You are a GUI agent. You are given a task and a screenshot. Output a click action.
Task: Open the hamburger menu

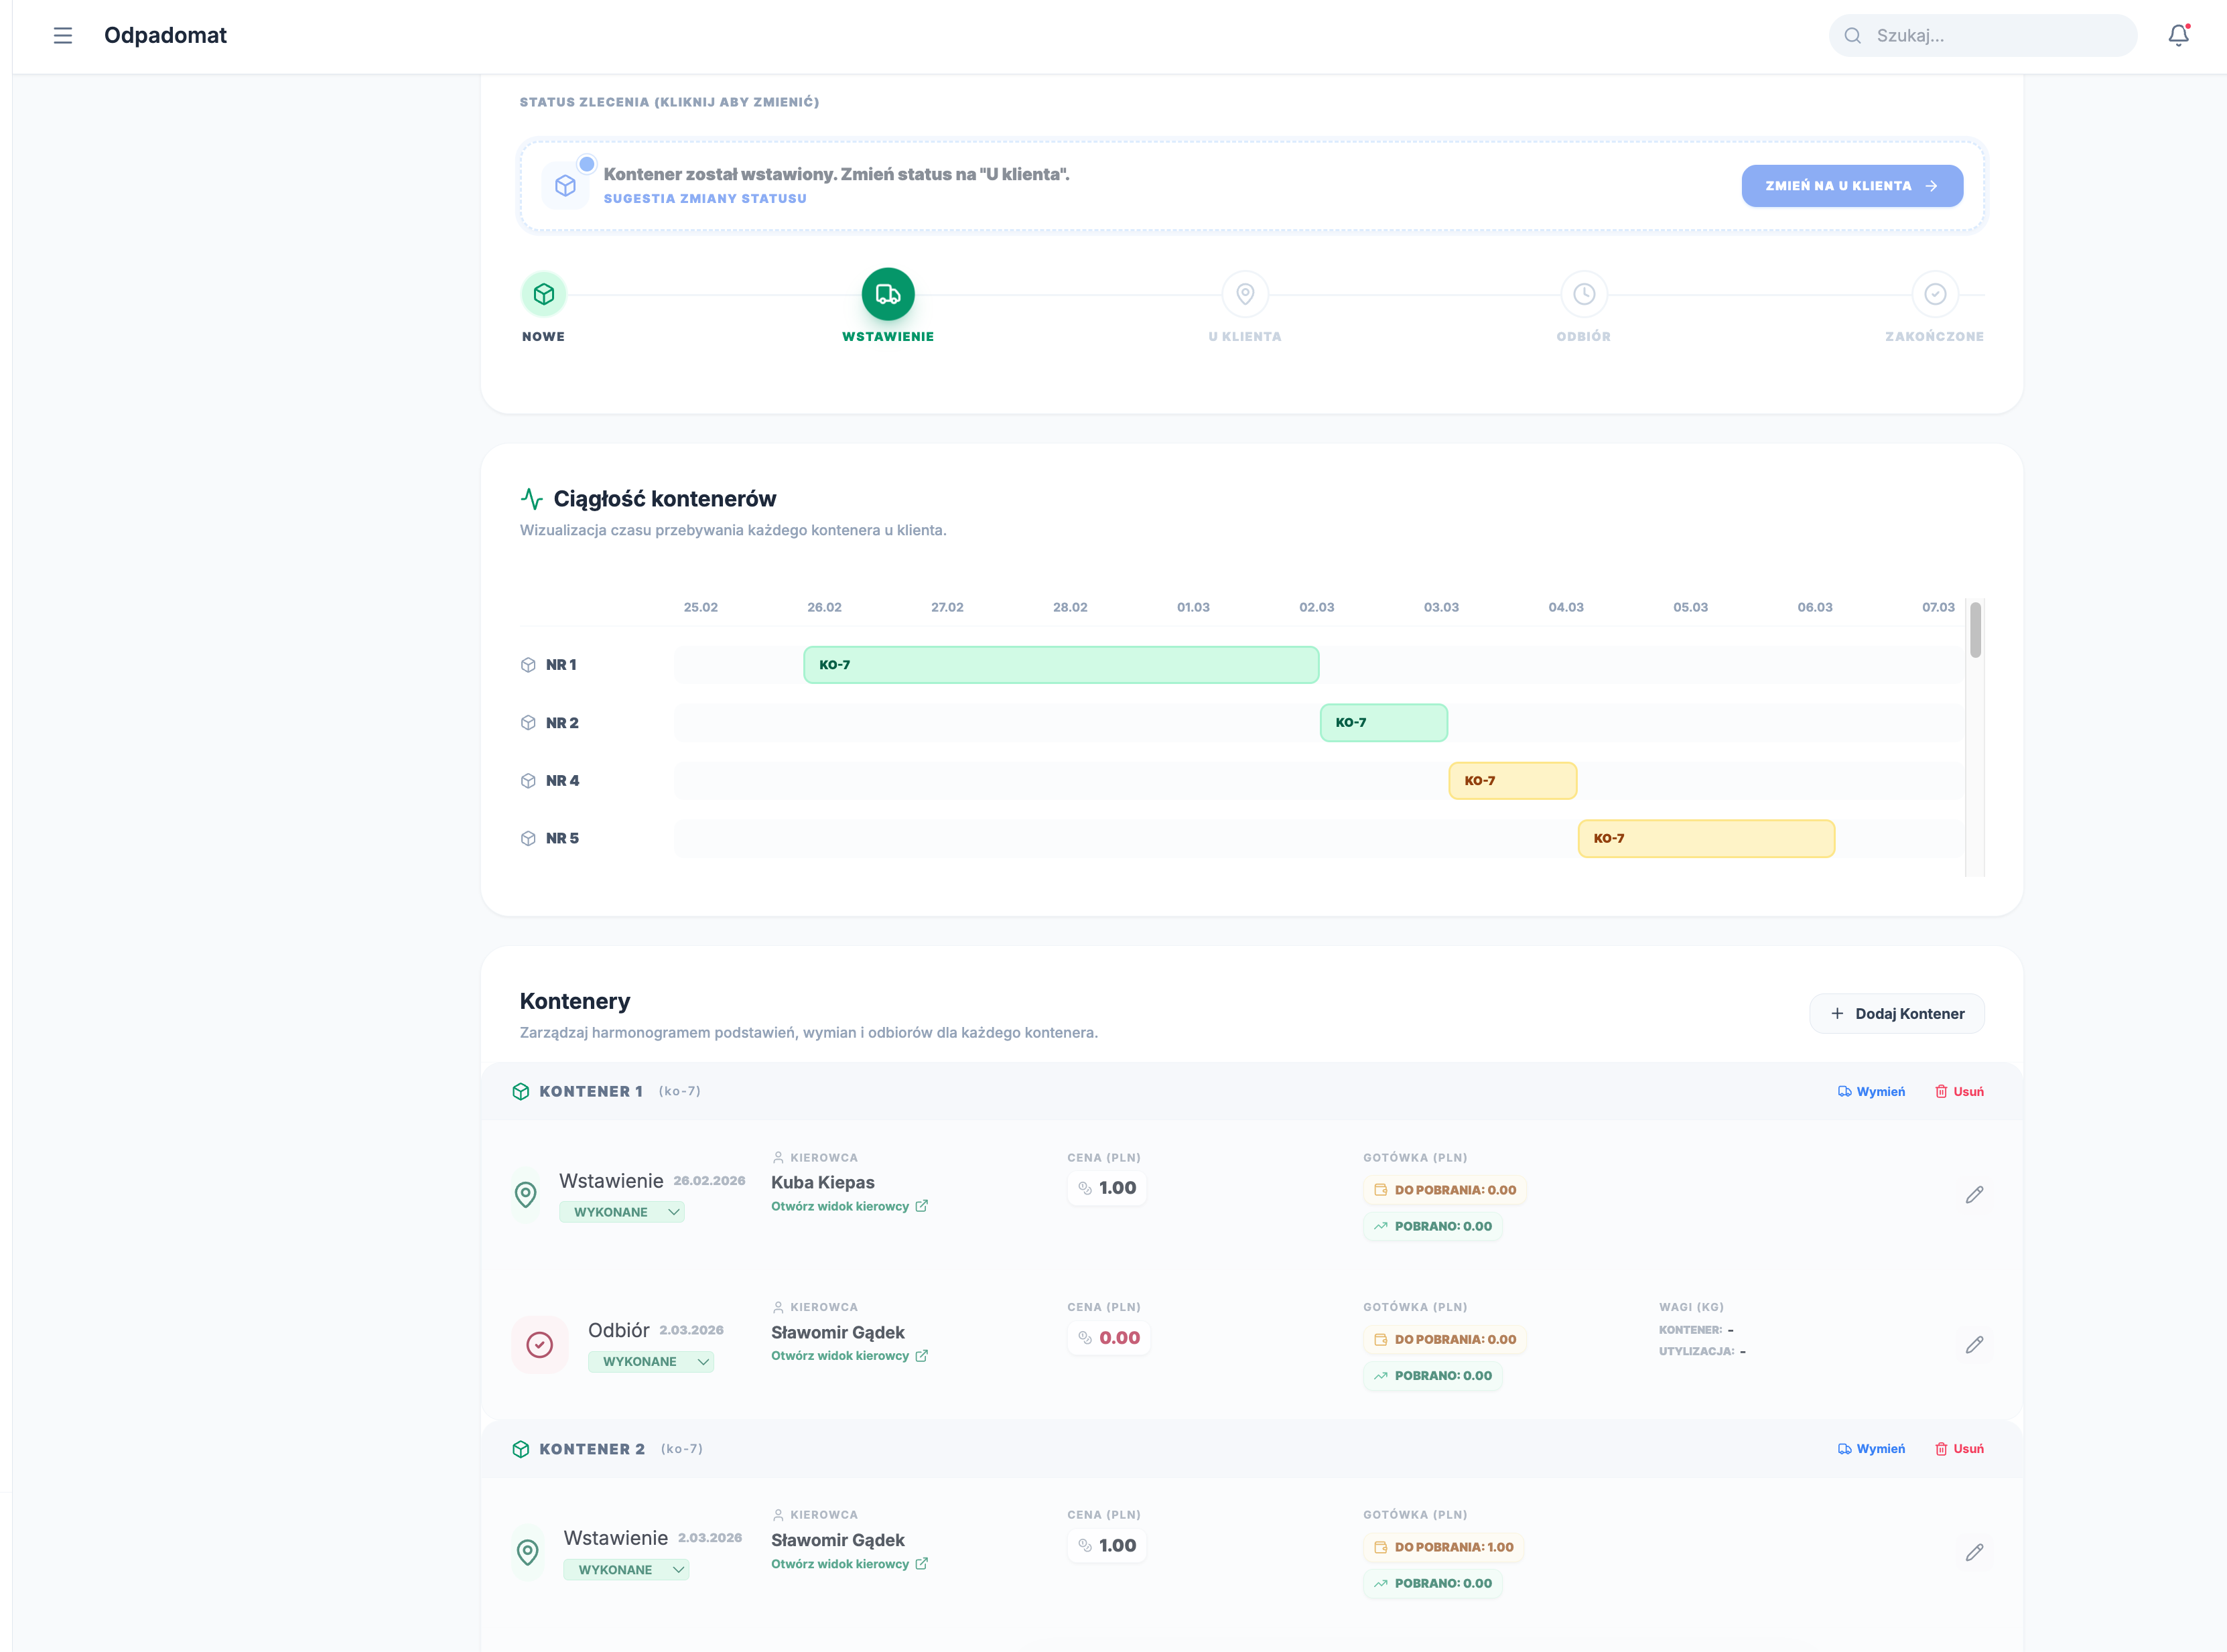63,36
